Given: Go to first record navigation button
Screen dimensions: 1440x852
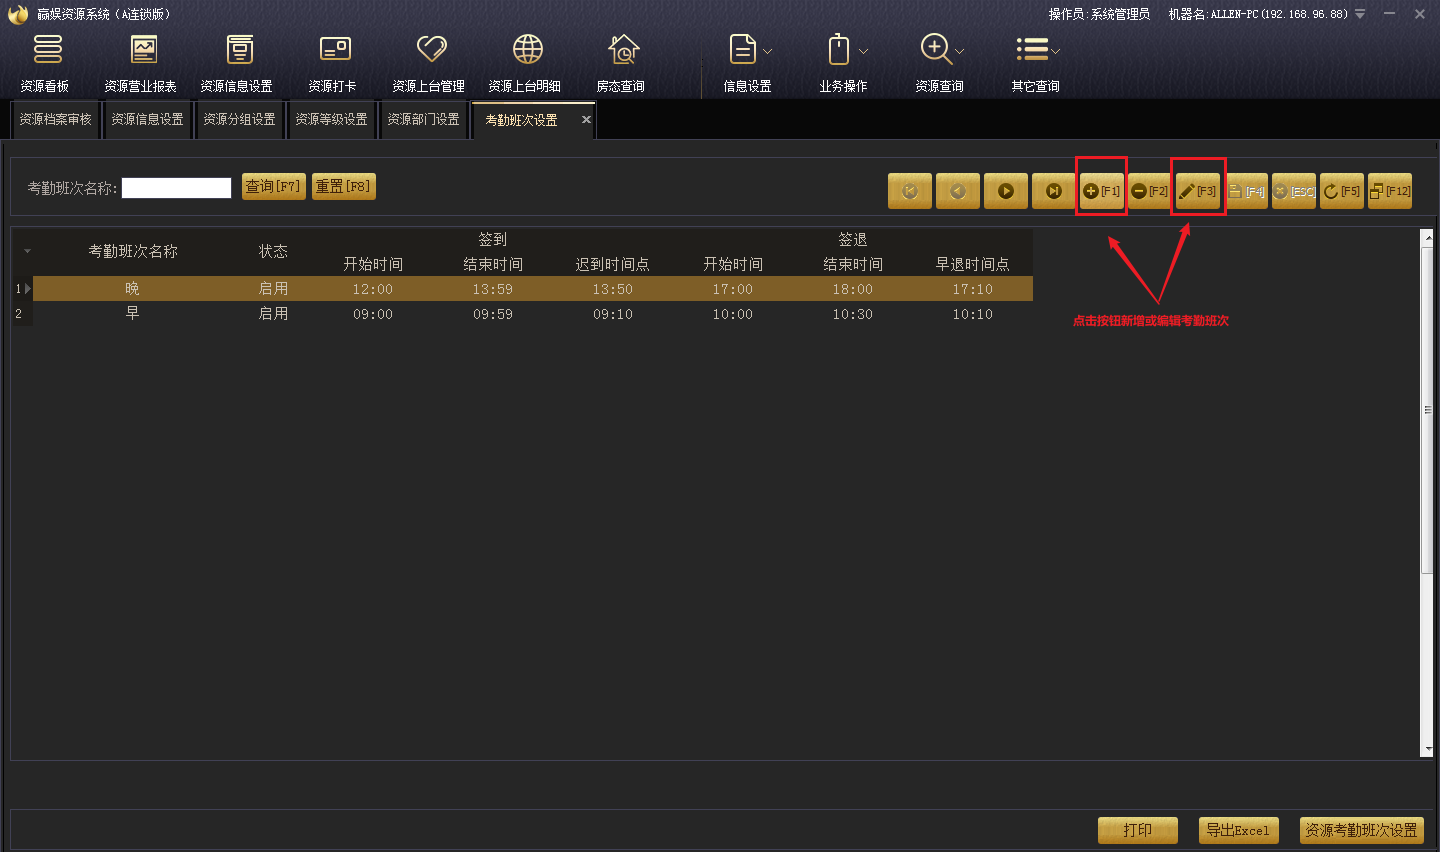Looking at the screenshot, I should tap(910, 191).
